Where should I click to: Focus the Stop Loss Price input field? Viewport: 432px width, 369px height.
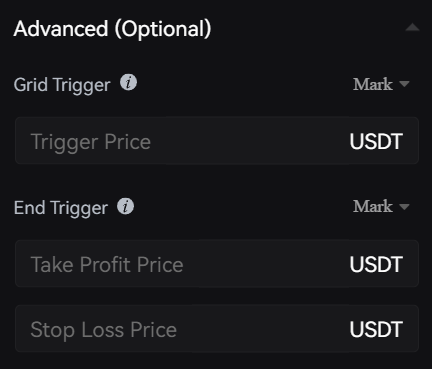click(217, 329)
